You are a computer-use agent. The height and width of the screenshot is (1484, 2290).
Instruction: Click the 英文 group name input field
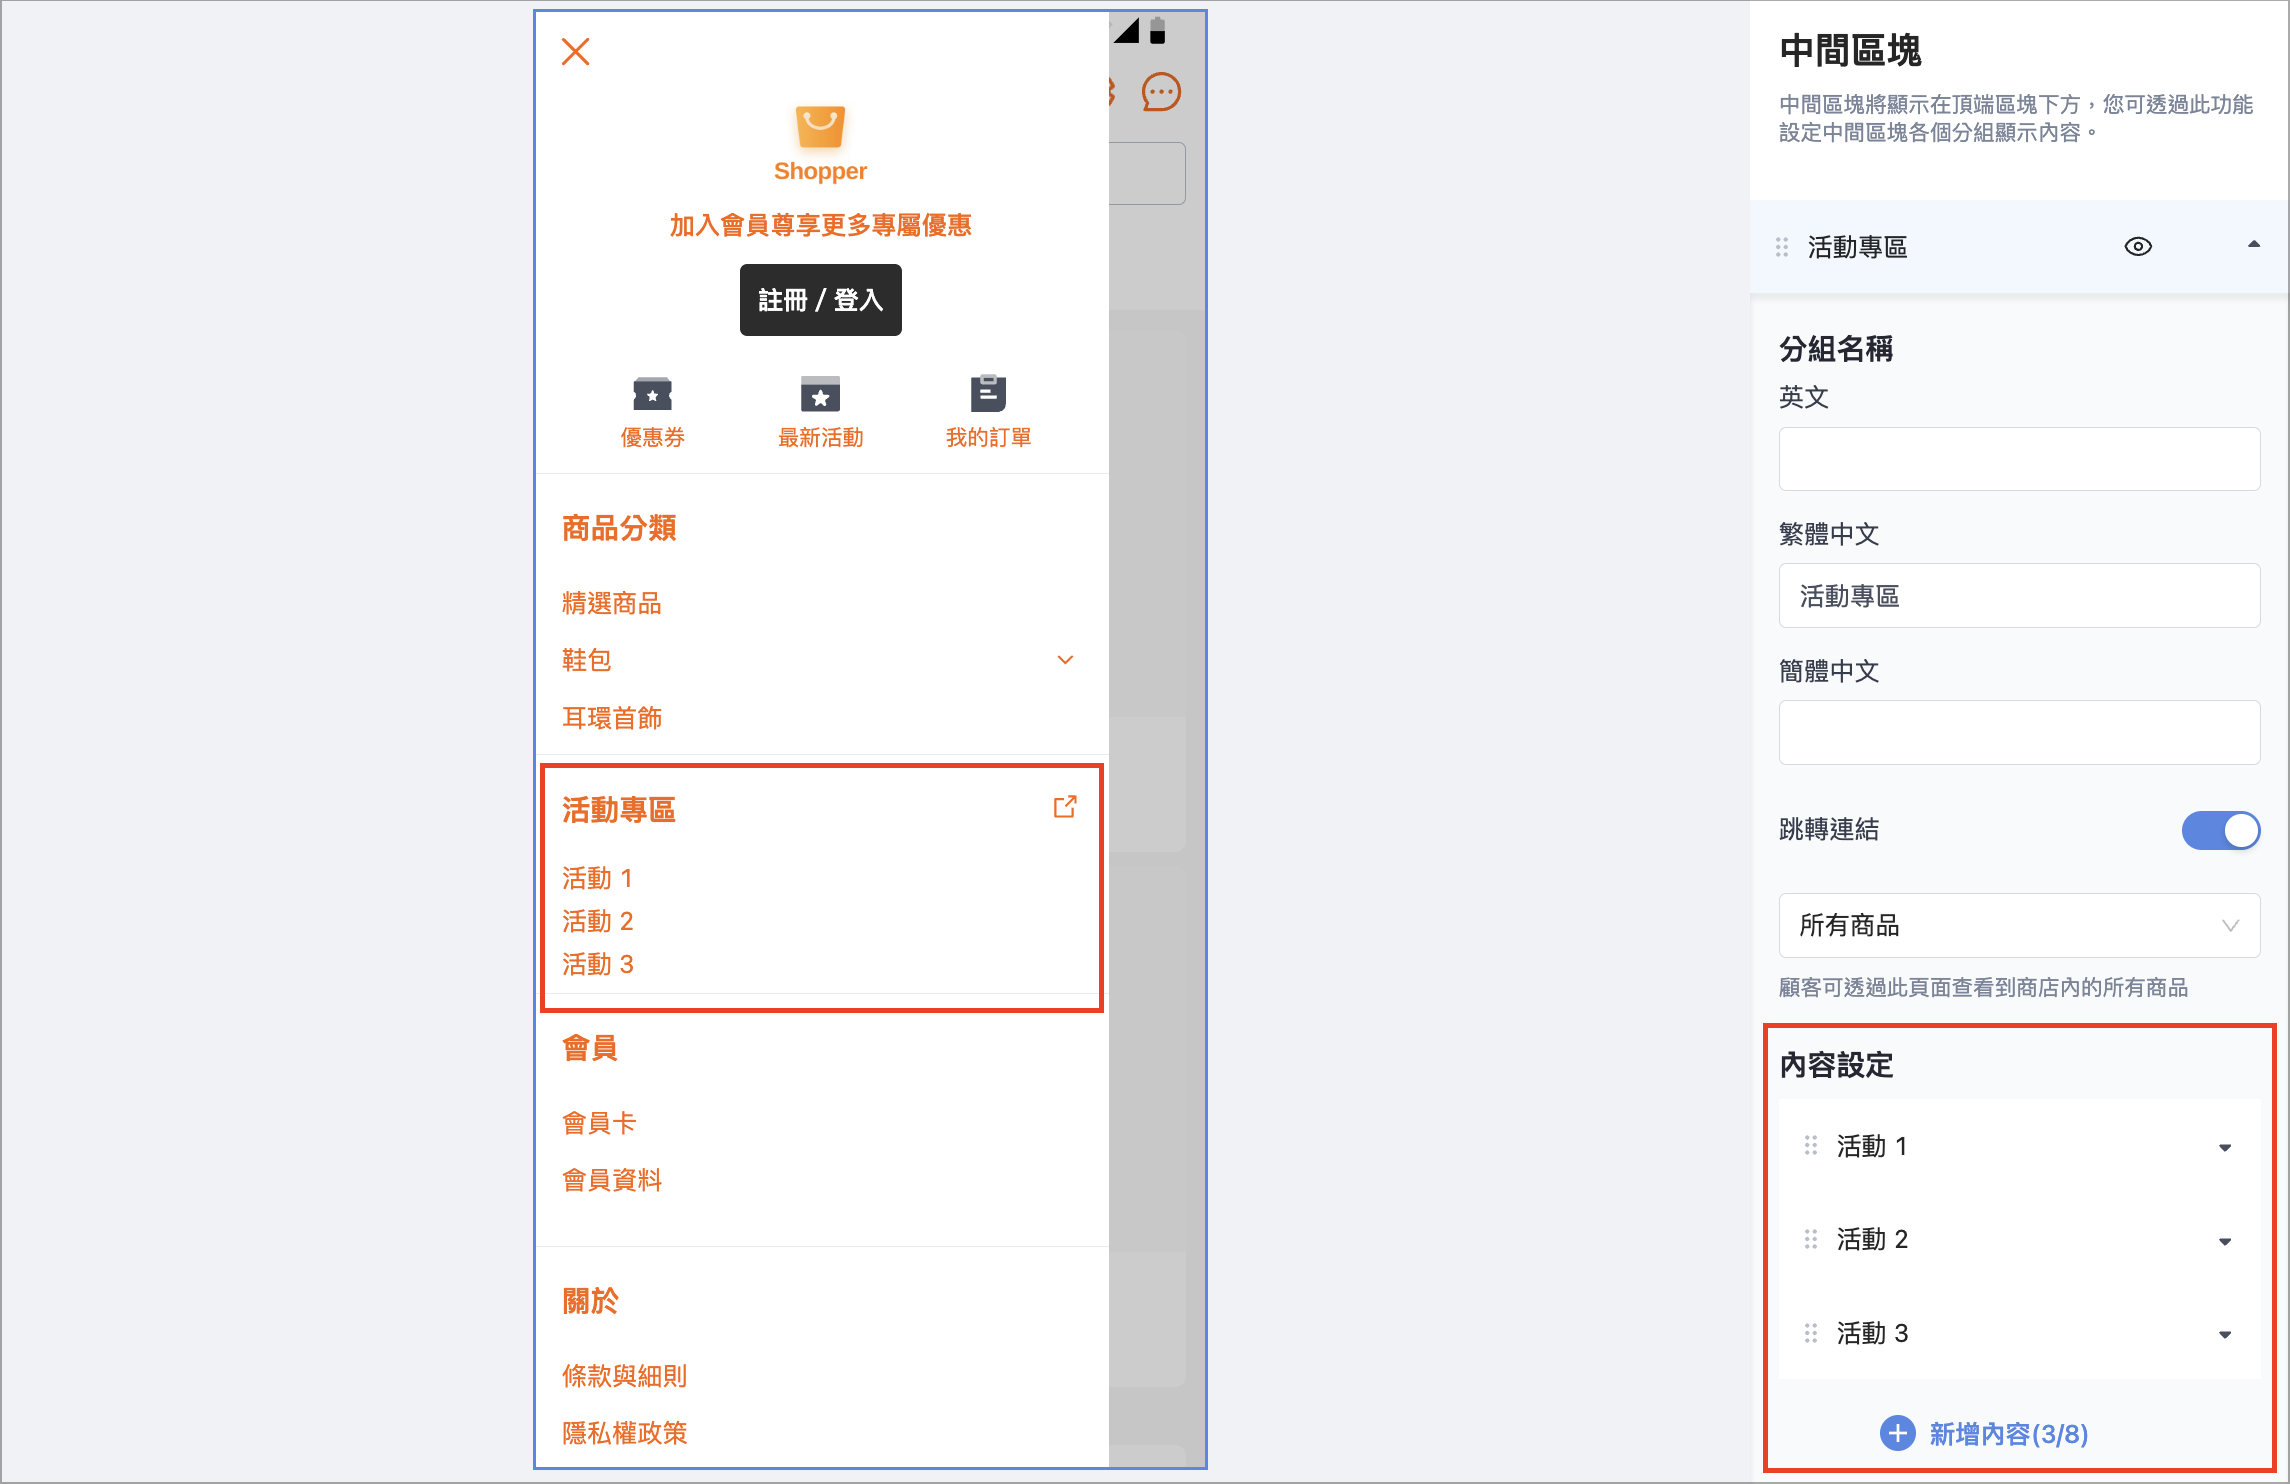(x=2019, y=459)
